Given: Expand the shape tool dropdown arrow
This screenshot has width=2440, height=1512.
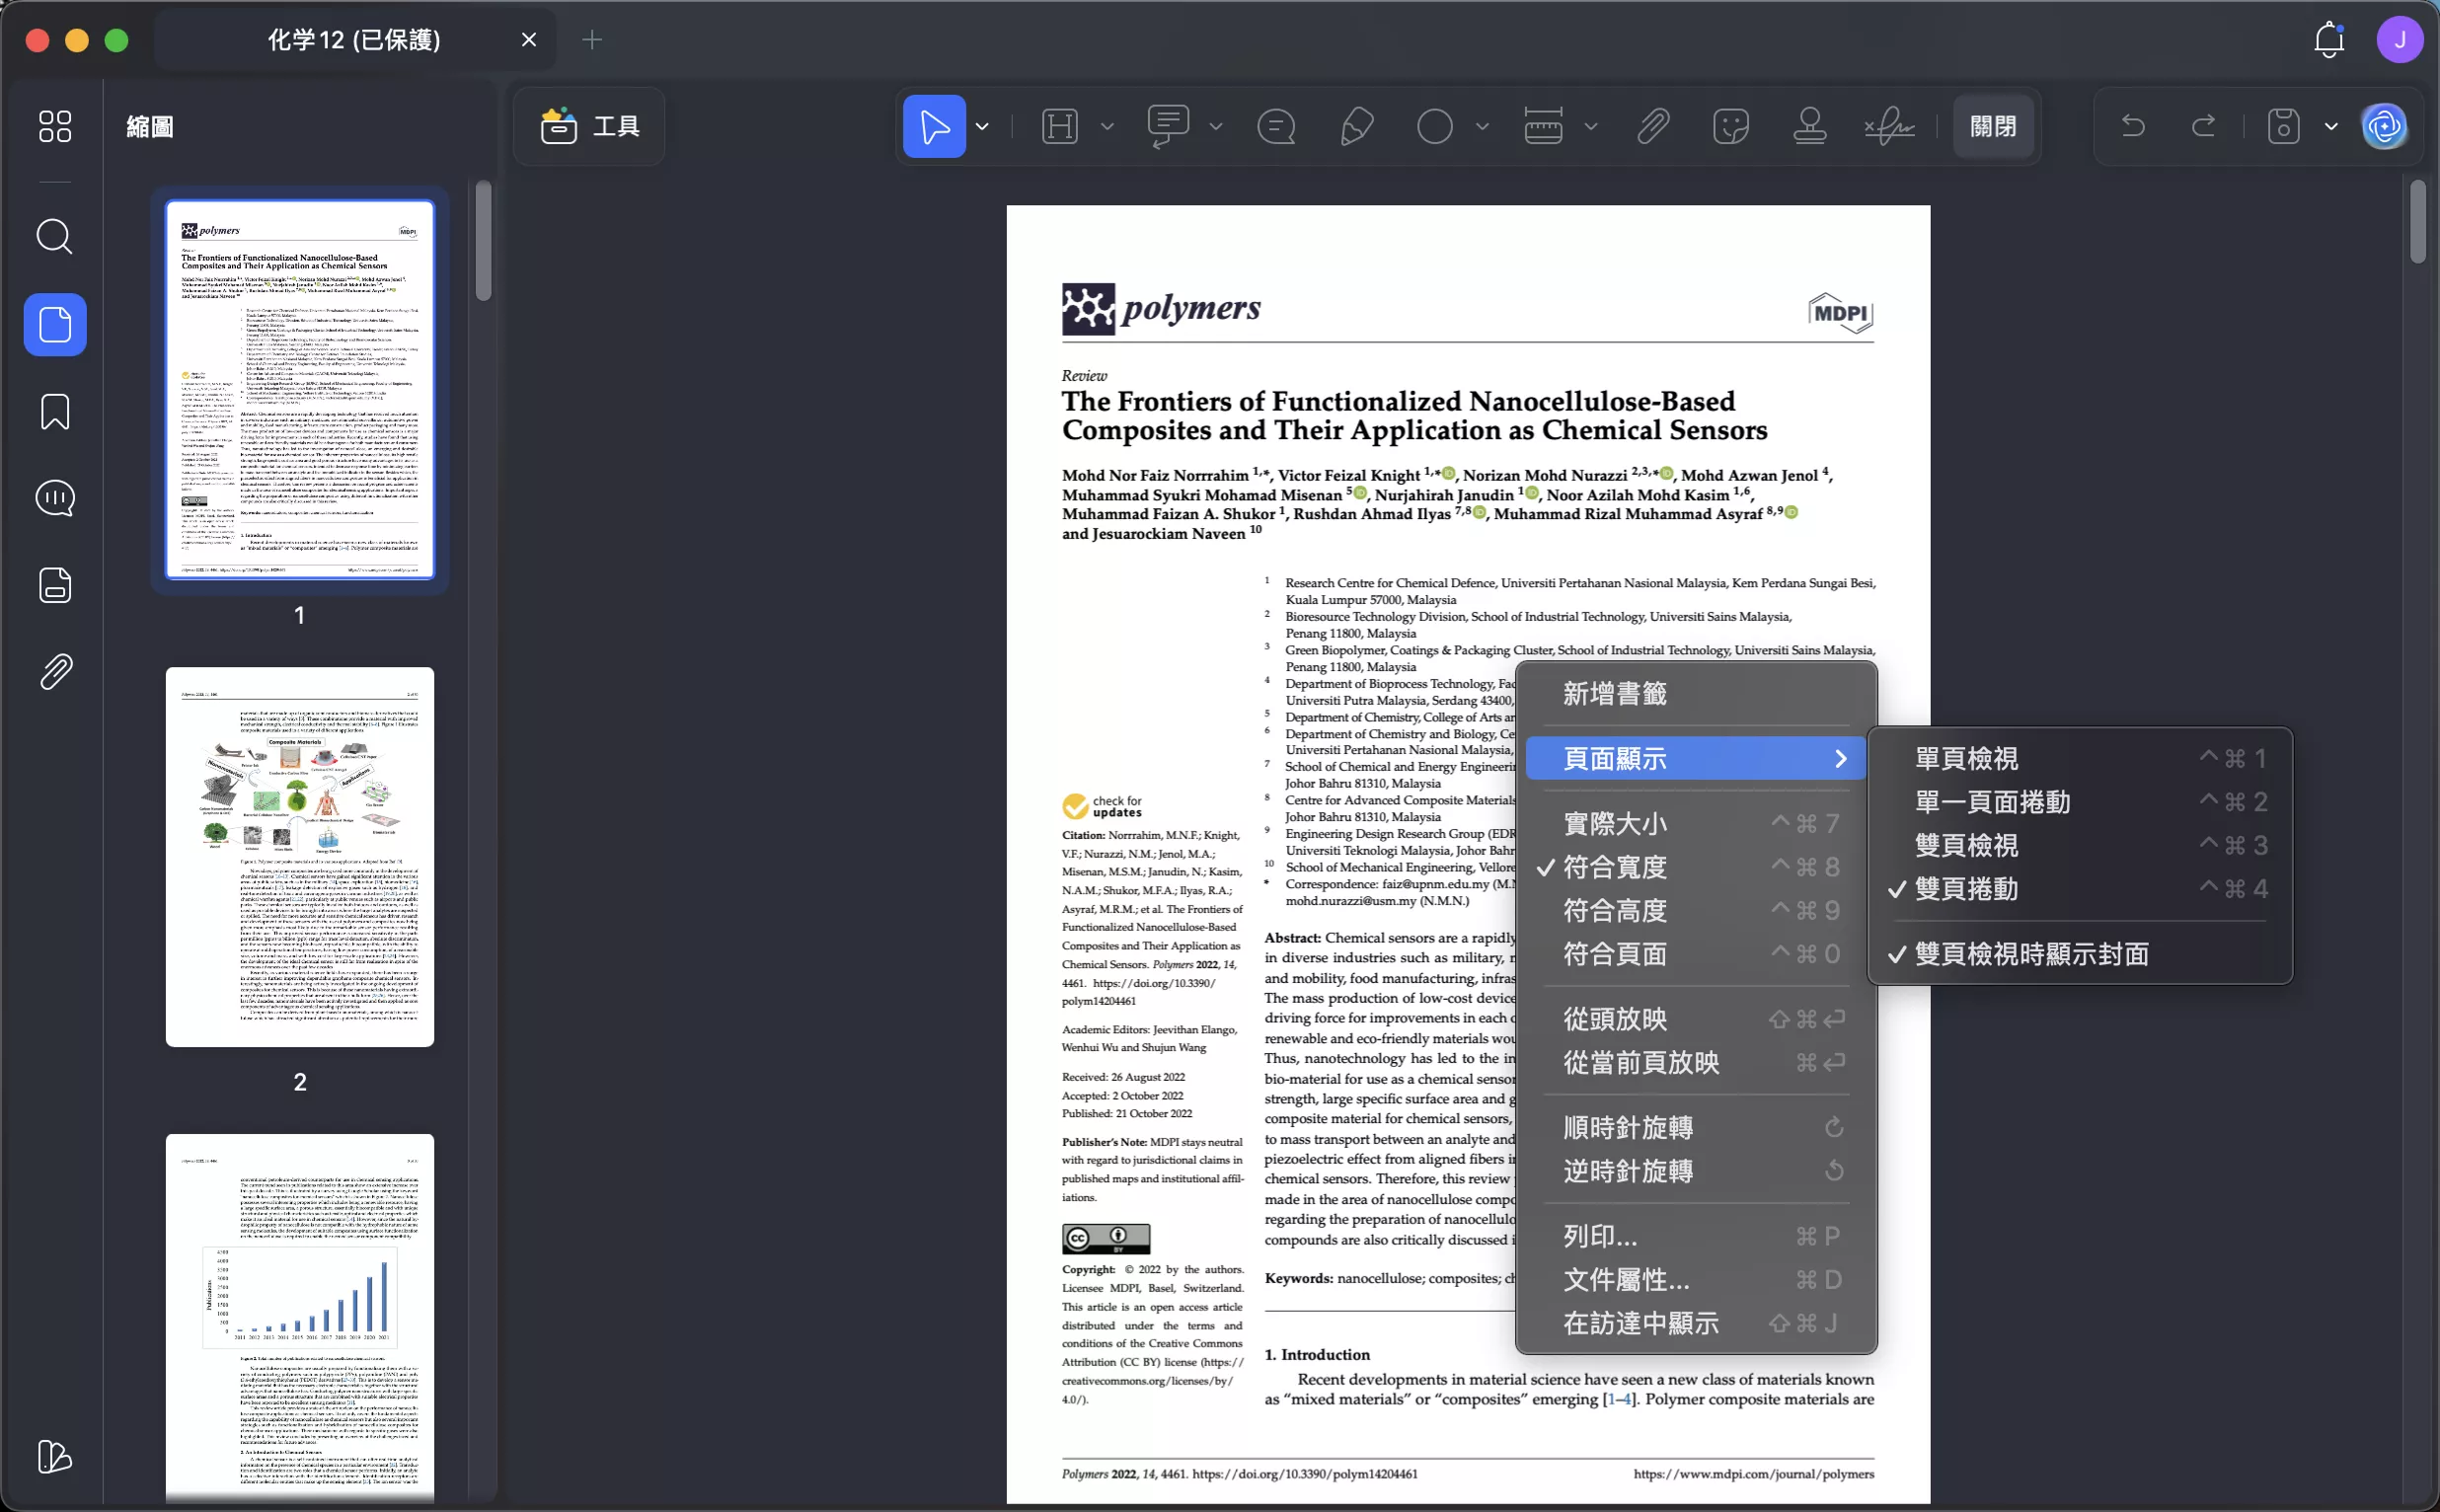Looking at the screenshot, I should pyautogui.click(x=1482, y=126).
